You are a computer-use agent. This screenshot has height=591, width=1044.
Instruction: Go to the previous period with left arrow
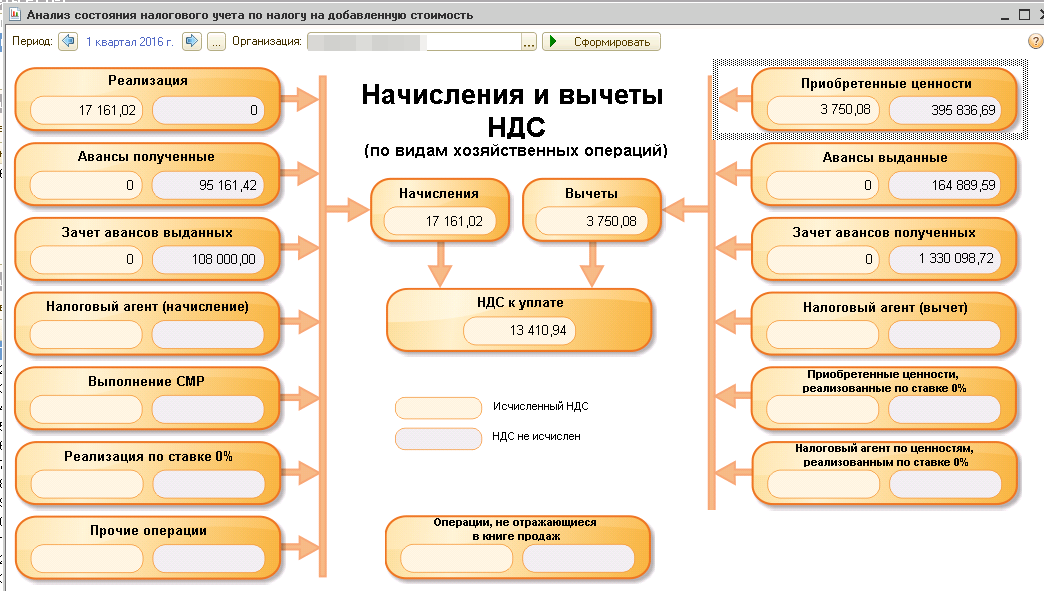click(x=67, y=42)
